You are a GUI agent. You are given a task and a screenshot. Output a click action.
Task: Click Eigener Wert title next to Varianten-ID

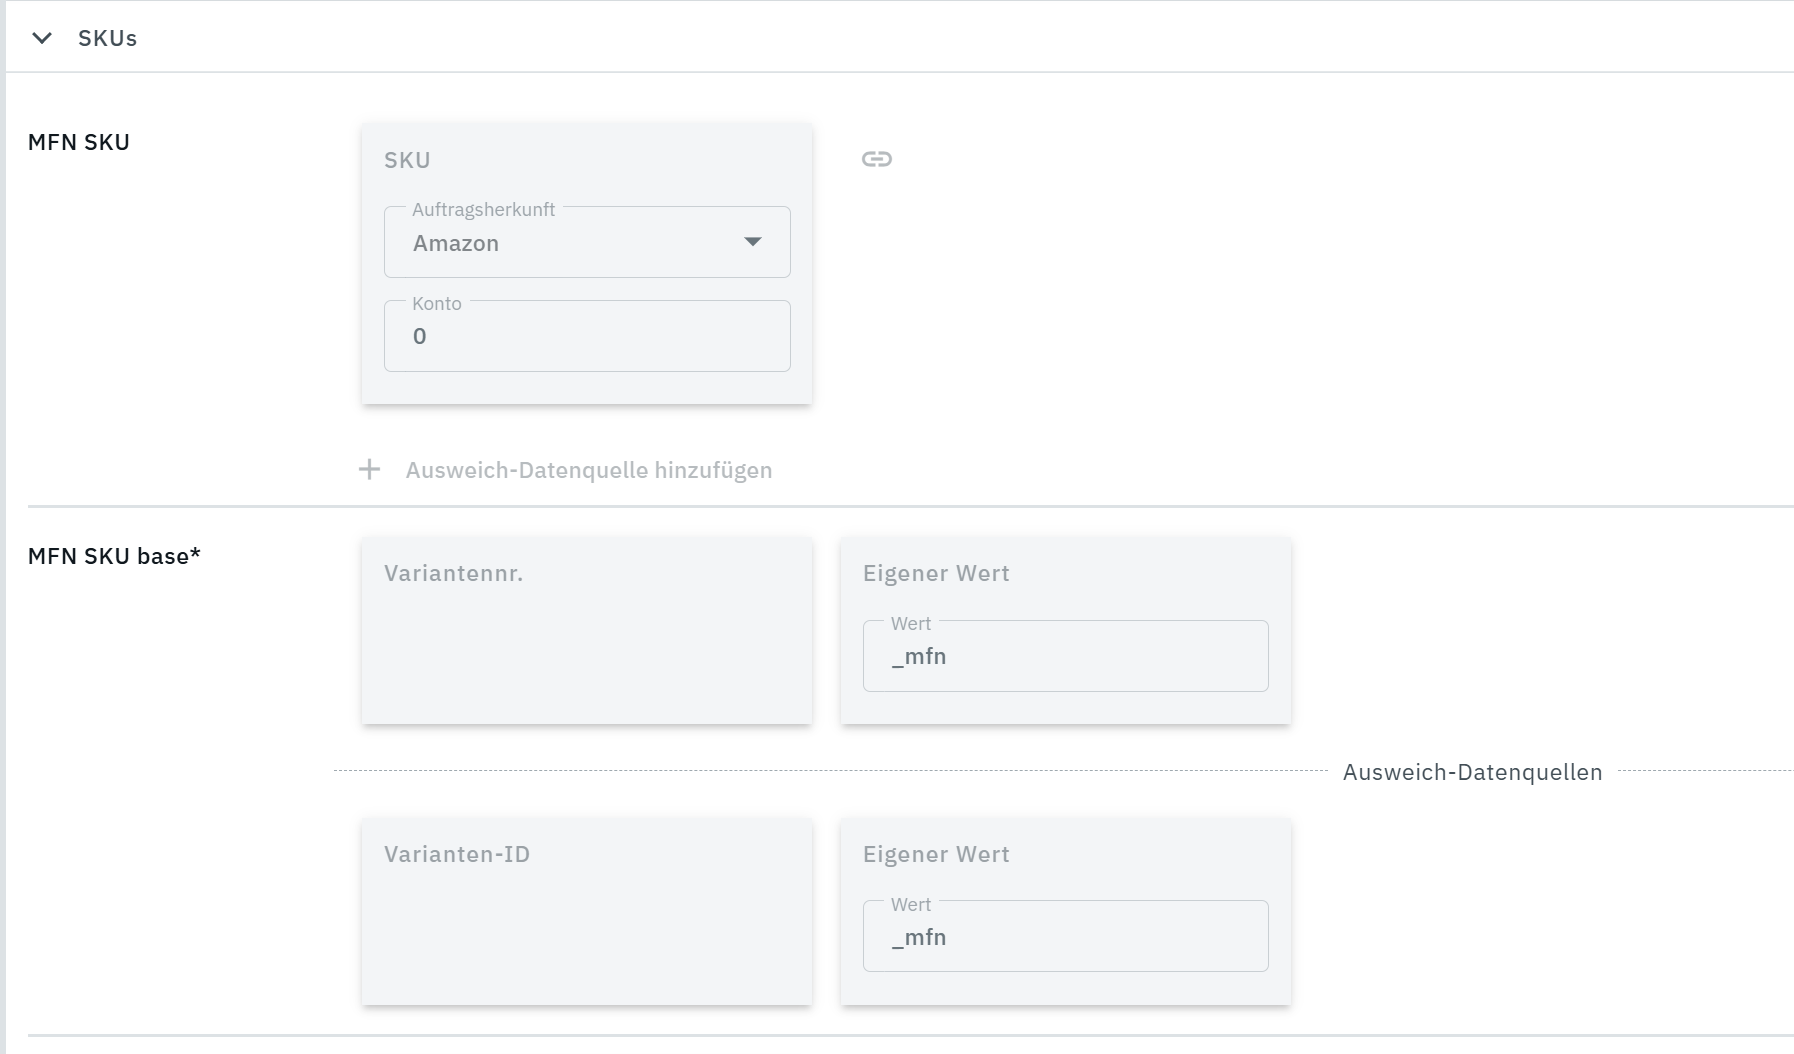936,854
